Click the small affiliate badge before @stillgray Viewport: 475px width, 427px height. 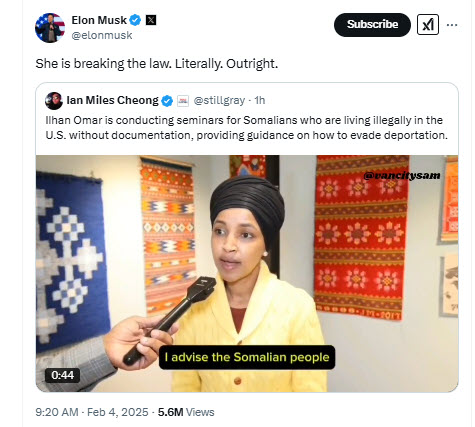[x=183, y=101]
